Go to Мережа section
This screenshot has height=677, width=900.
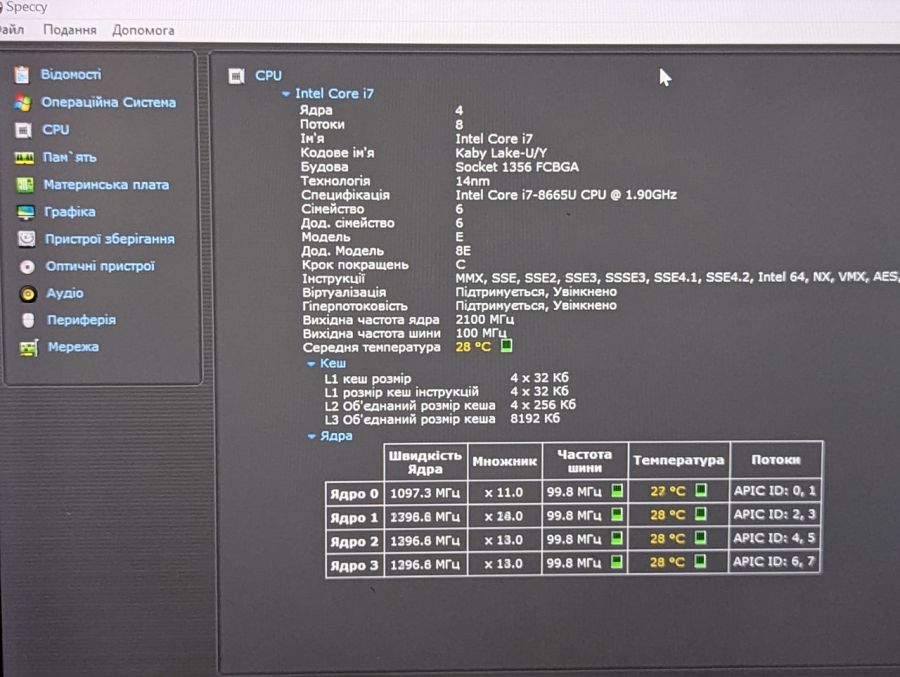click(73, 347)
